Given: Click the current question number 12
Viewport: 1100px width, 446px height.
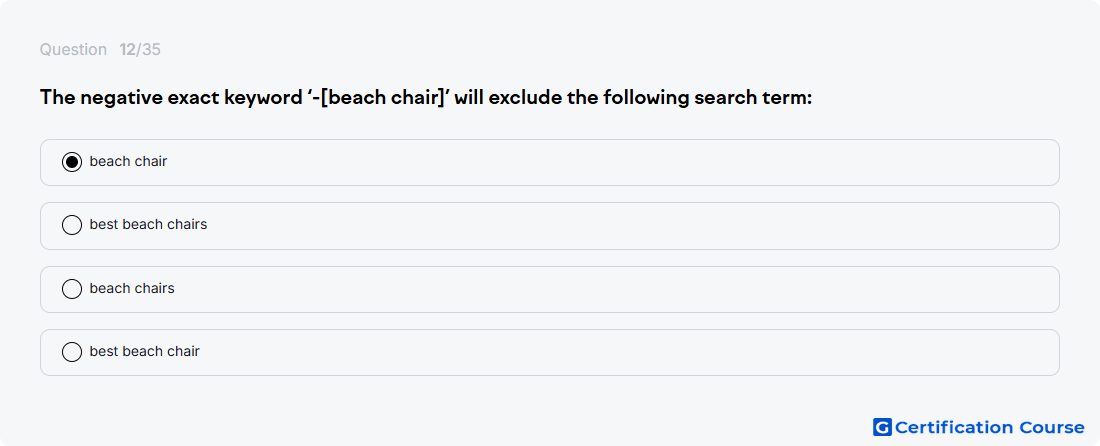Looking at the screenshot, I should pos(127,49).
